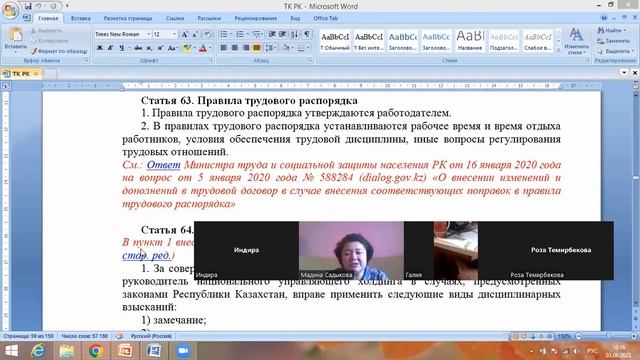The width and height of the screenshot is (640, 360).
Task: Expand Выделить select dropdown
Action: point(632,51)
